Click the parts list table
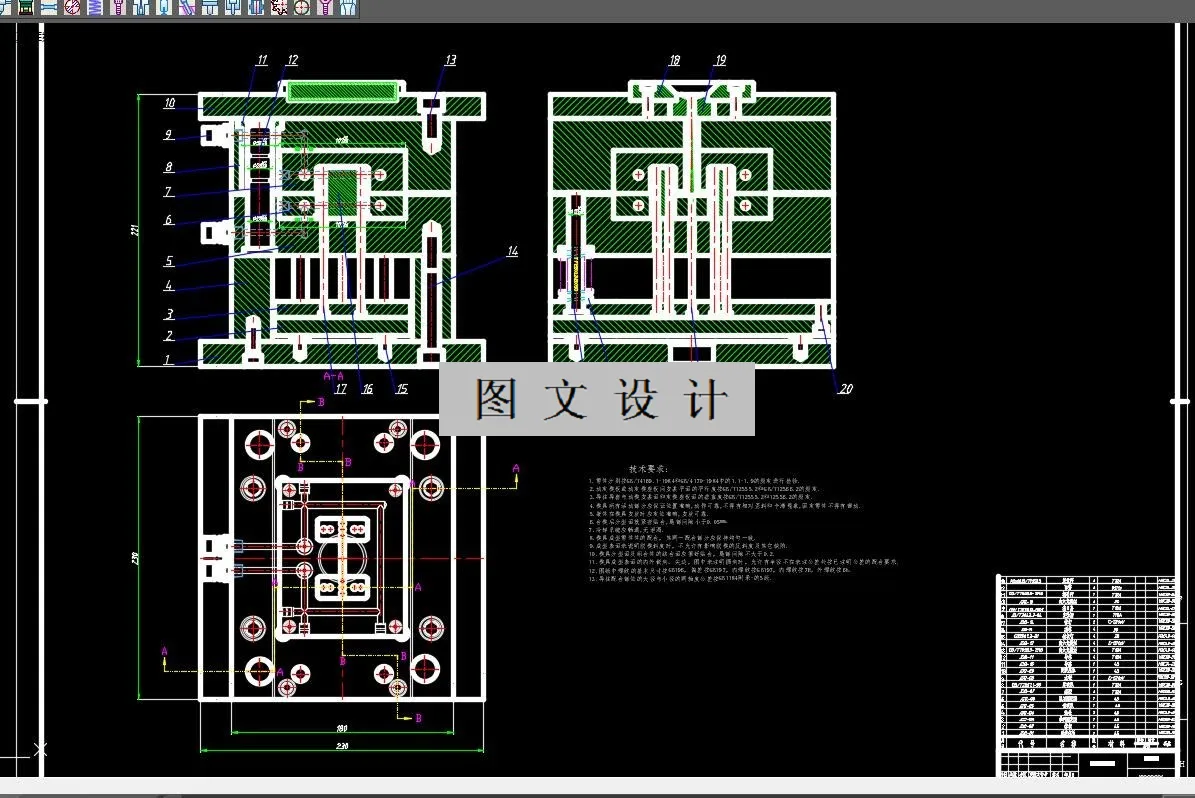Viewport: 1195px width, 798px height. [1087, 662]
